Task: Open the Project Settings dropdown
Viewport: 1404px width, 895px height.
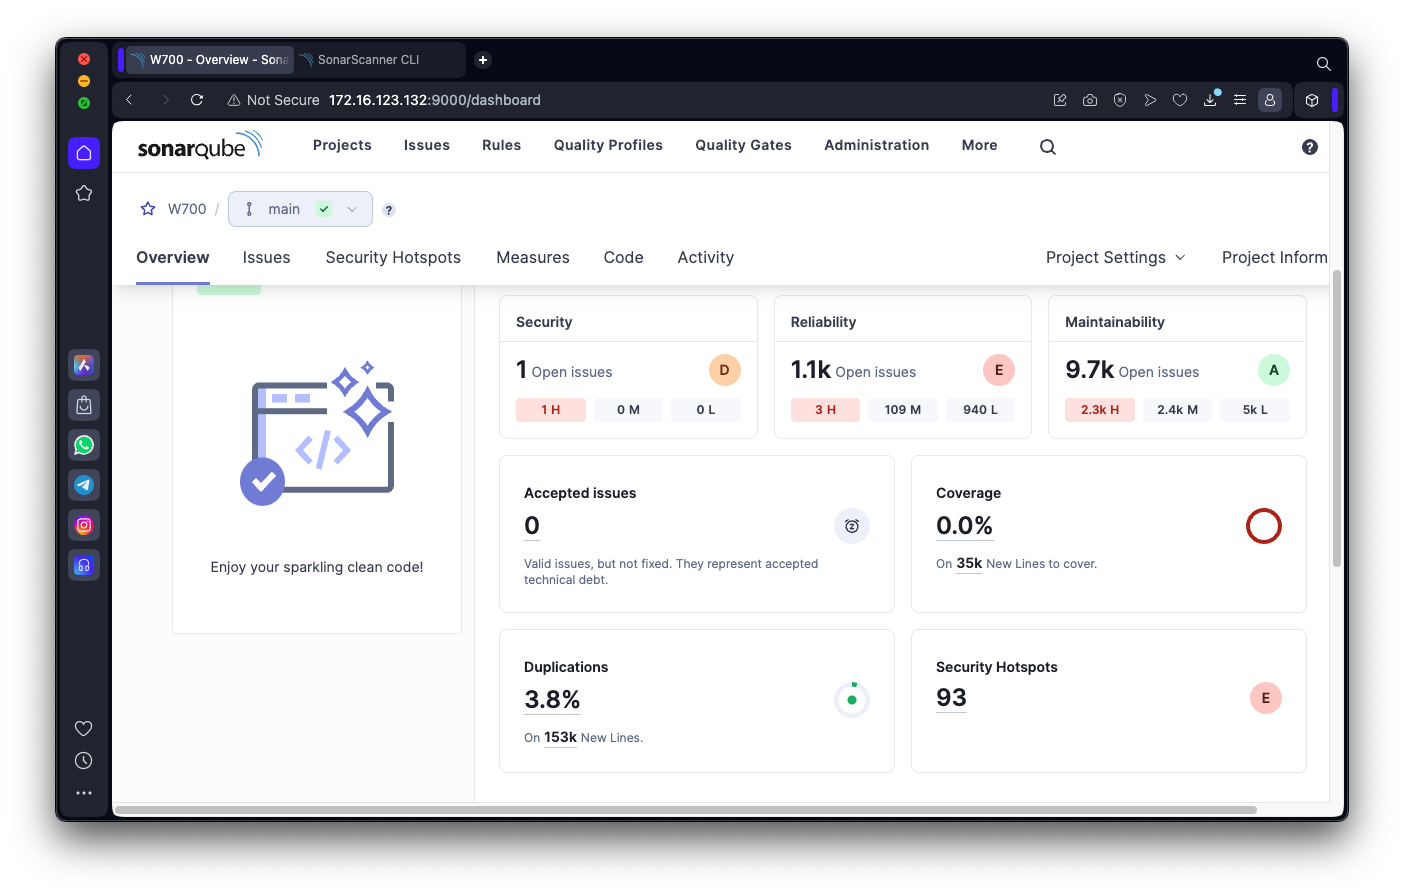Action: pos(1116,257)
